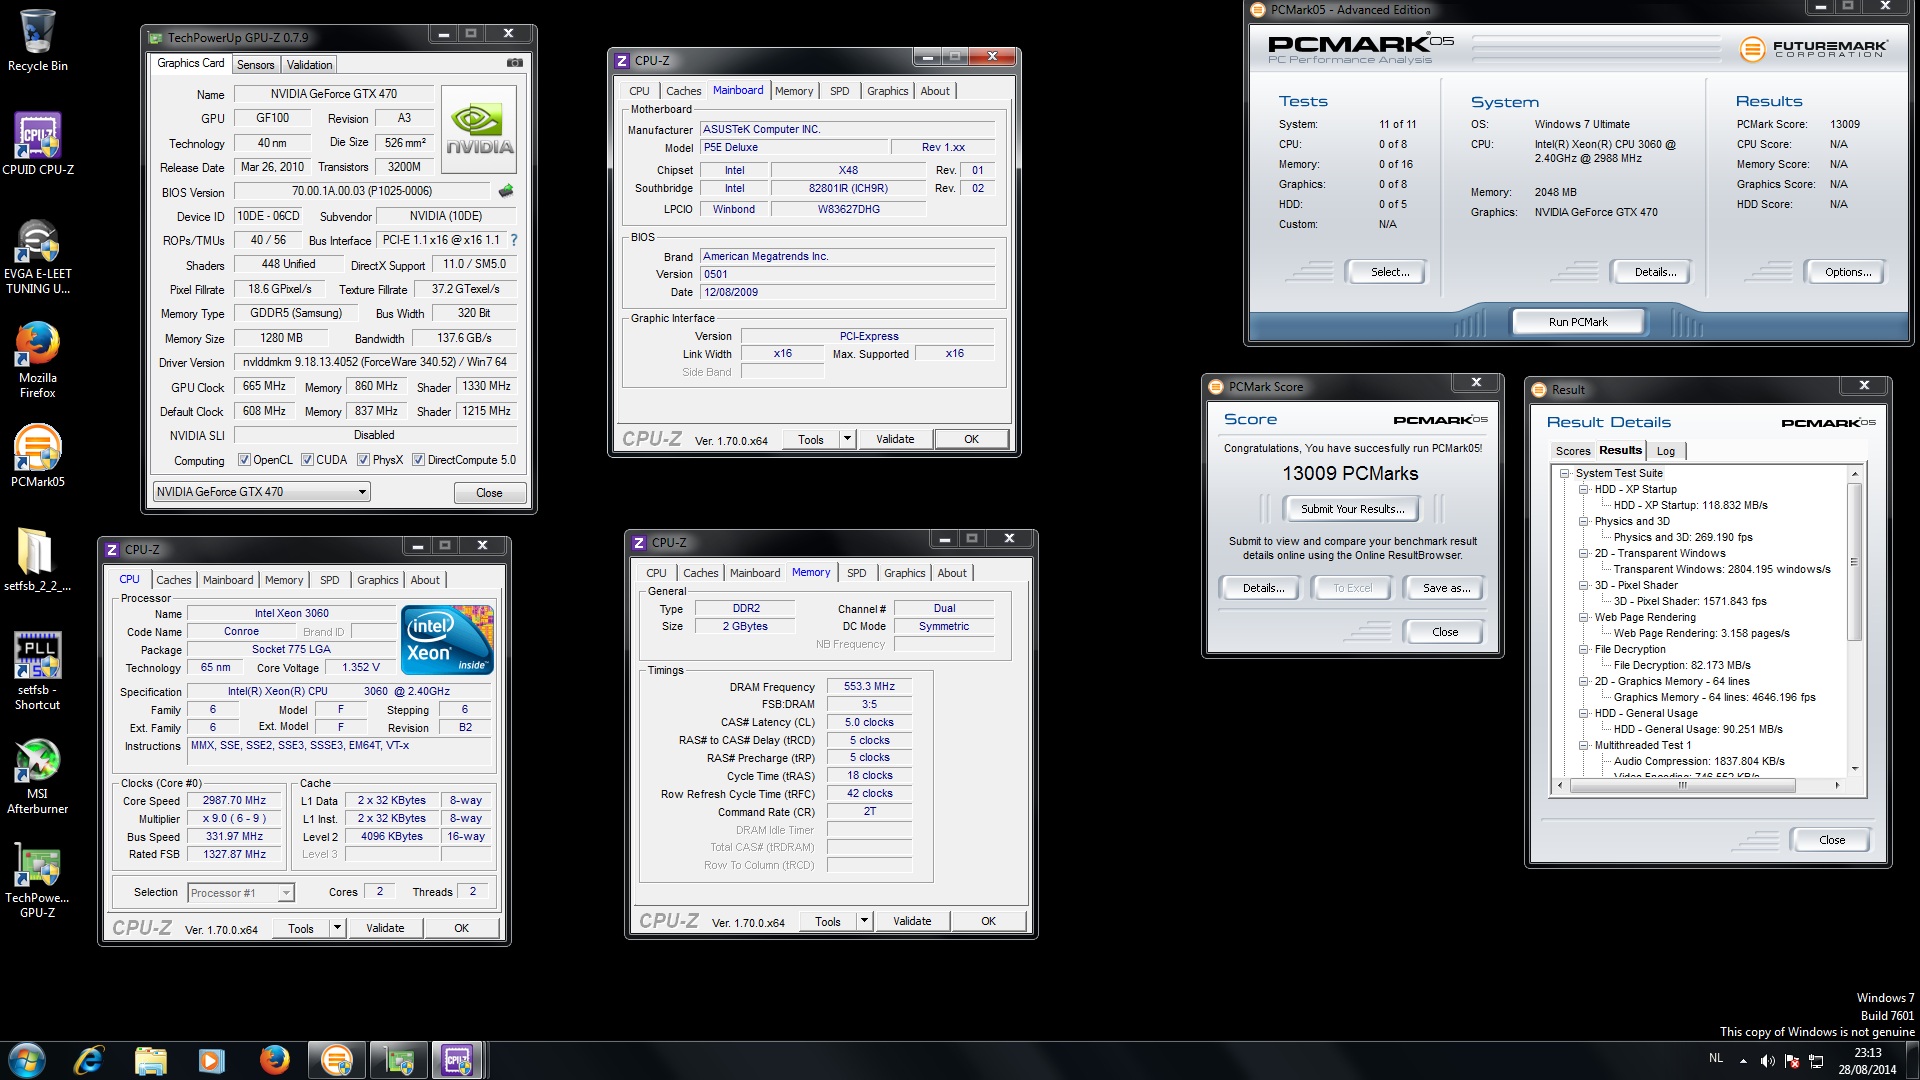Image resolution: width=1920 pixels, height=1080 pixels.
Task: Collapse the File Decryption node
Action: pos(1583,649)
